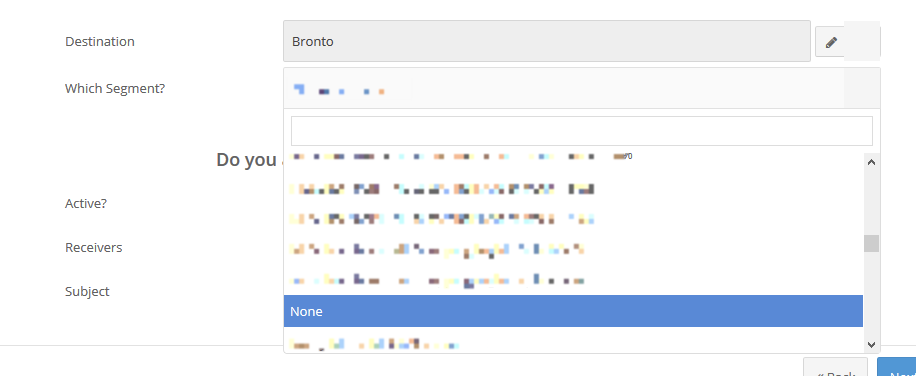The height and width of the screenshot is (376, 916).
Task: Focus the search box inside the segment dropdown
Action: [x=582, y=131]
